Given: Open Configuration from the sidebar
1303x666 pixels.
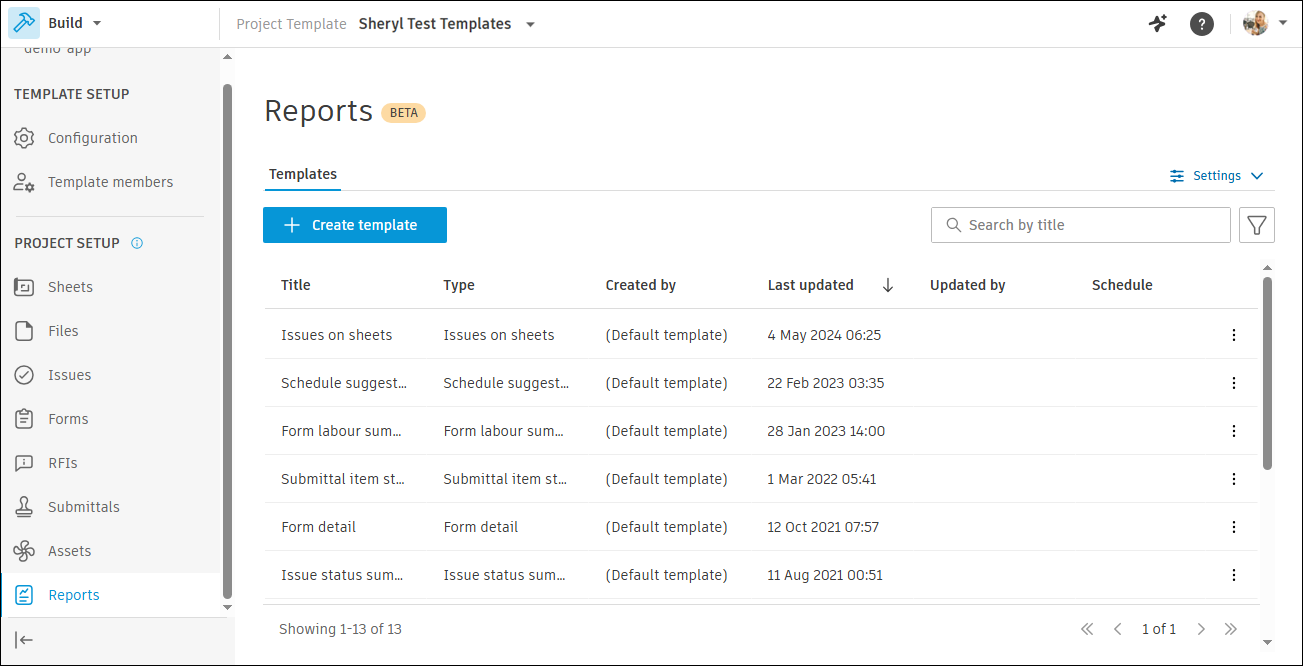Looking at the screenshot, I should [92, 138].
